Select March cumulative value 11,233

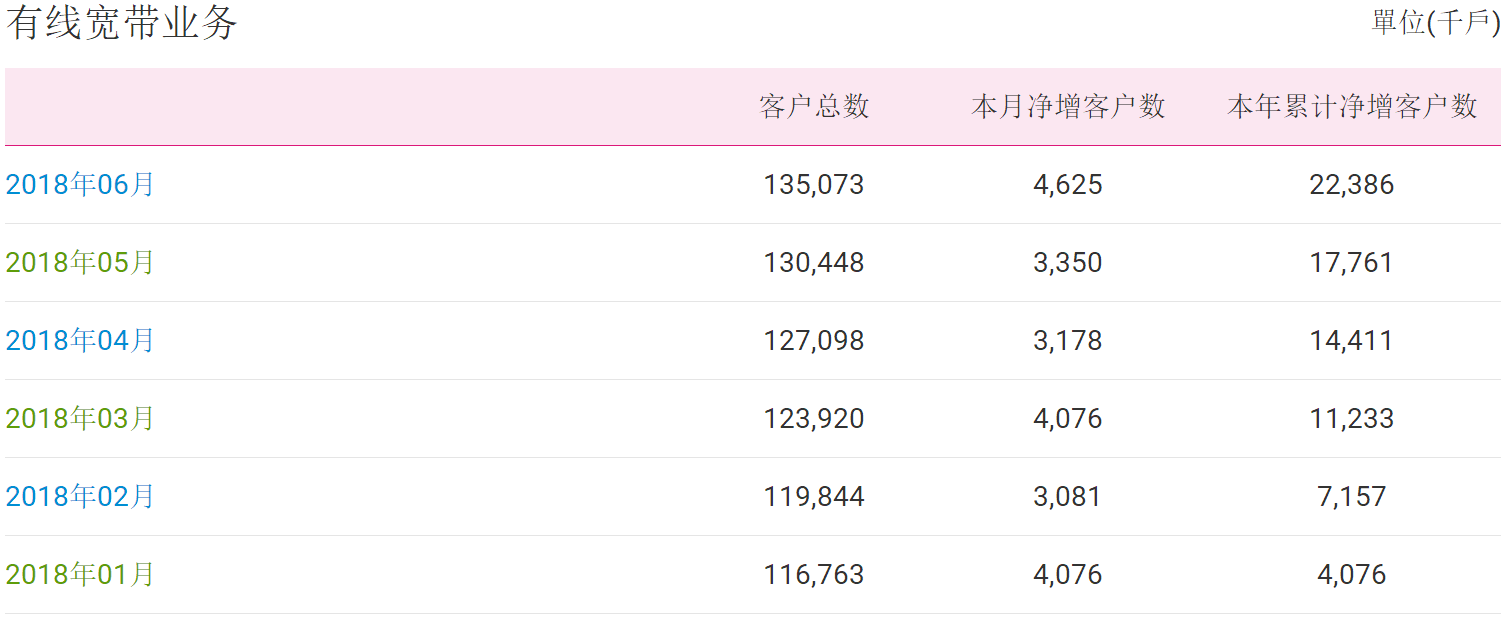click(1352, 419)
